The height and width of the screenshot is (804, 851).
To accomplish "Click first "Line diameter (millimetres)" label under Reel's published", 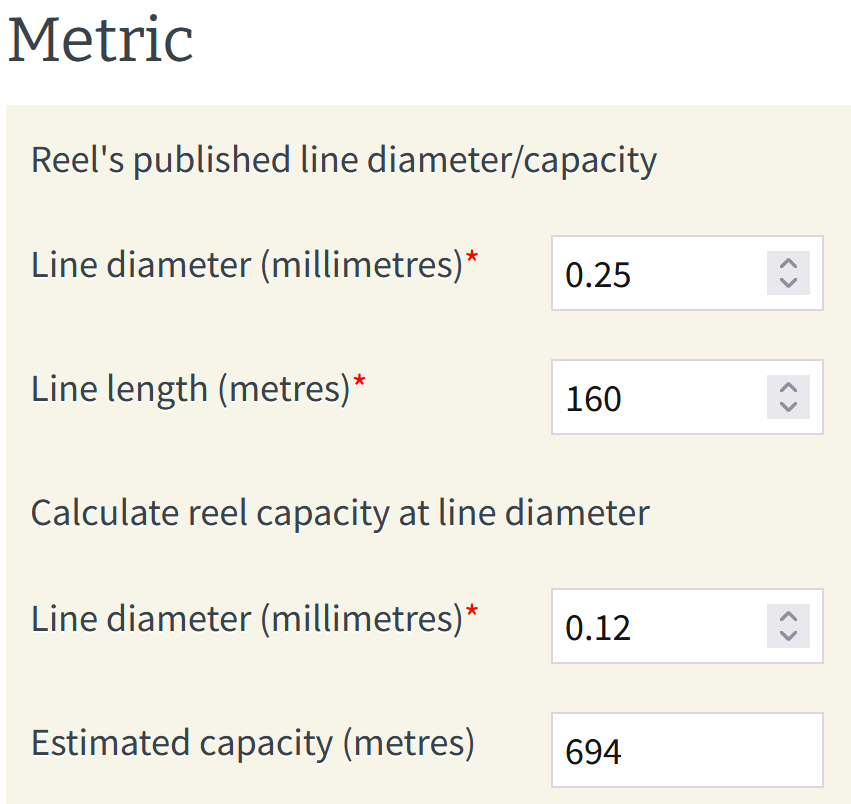I will point(247,265).
